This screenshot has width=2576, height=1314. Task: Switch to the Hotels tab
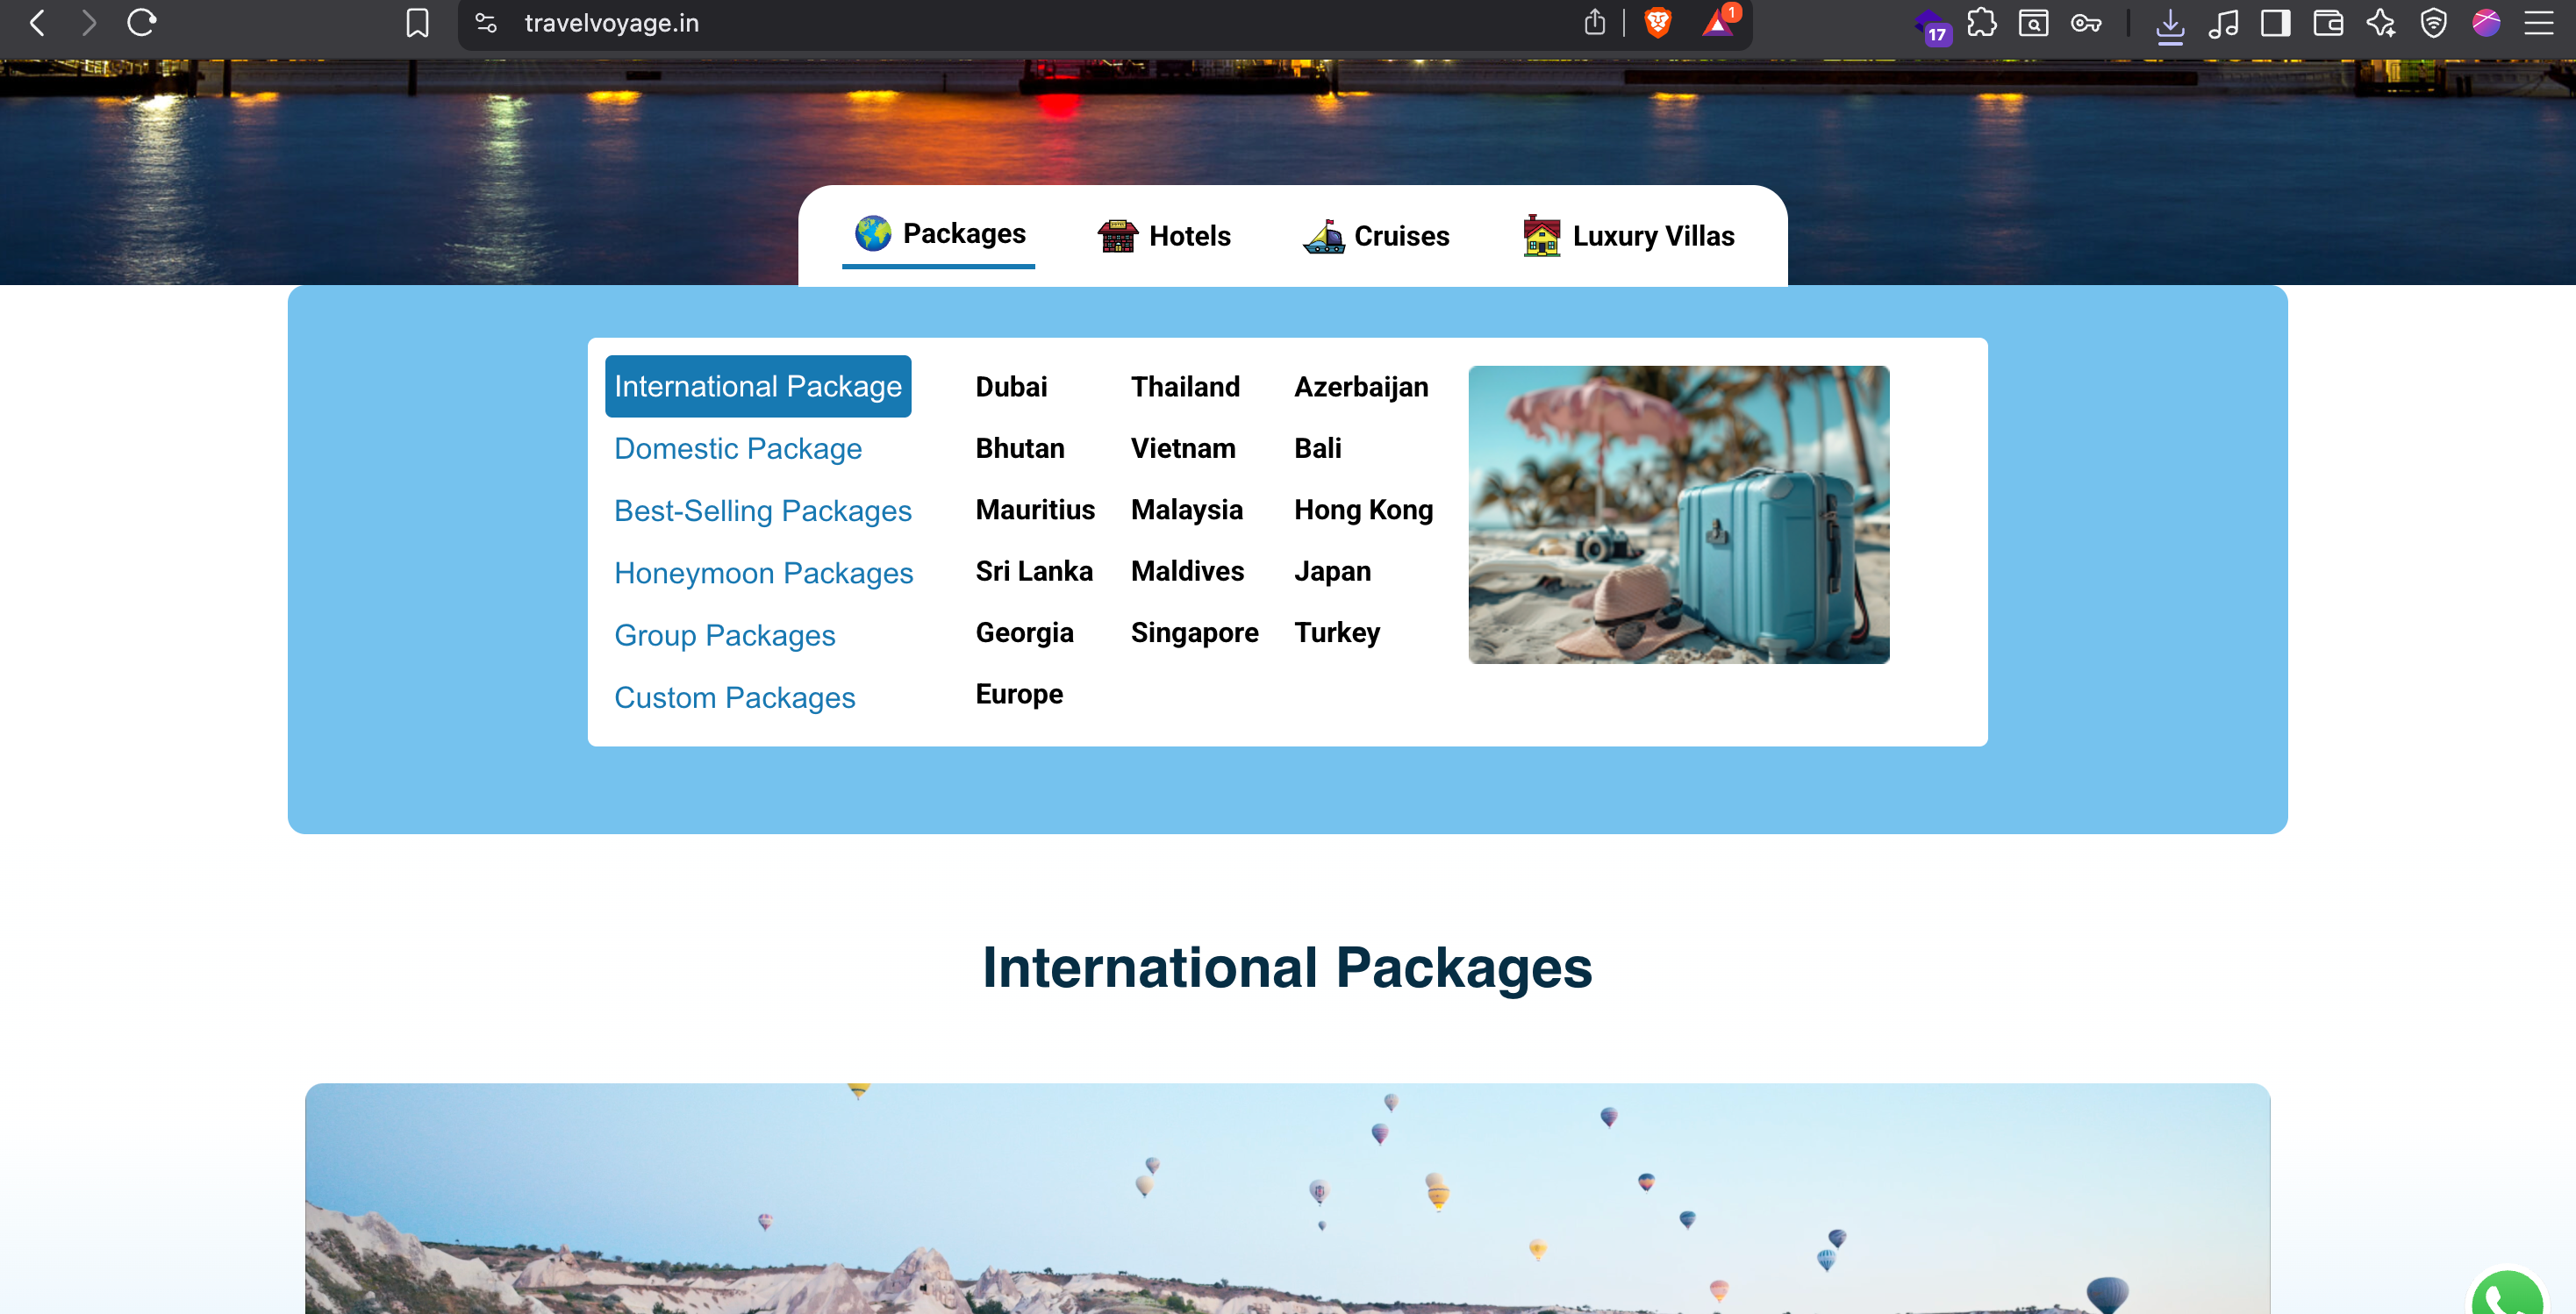[x=1164, y=236]
